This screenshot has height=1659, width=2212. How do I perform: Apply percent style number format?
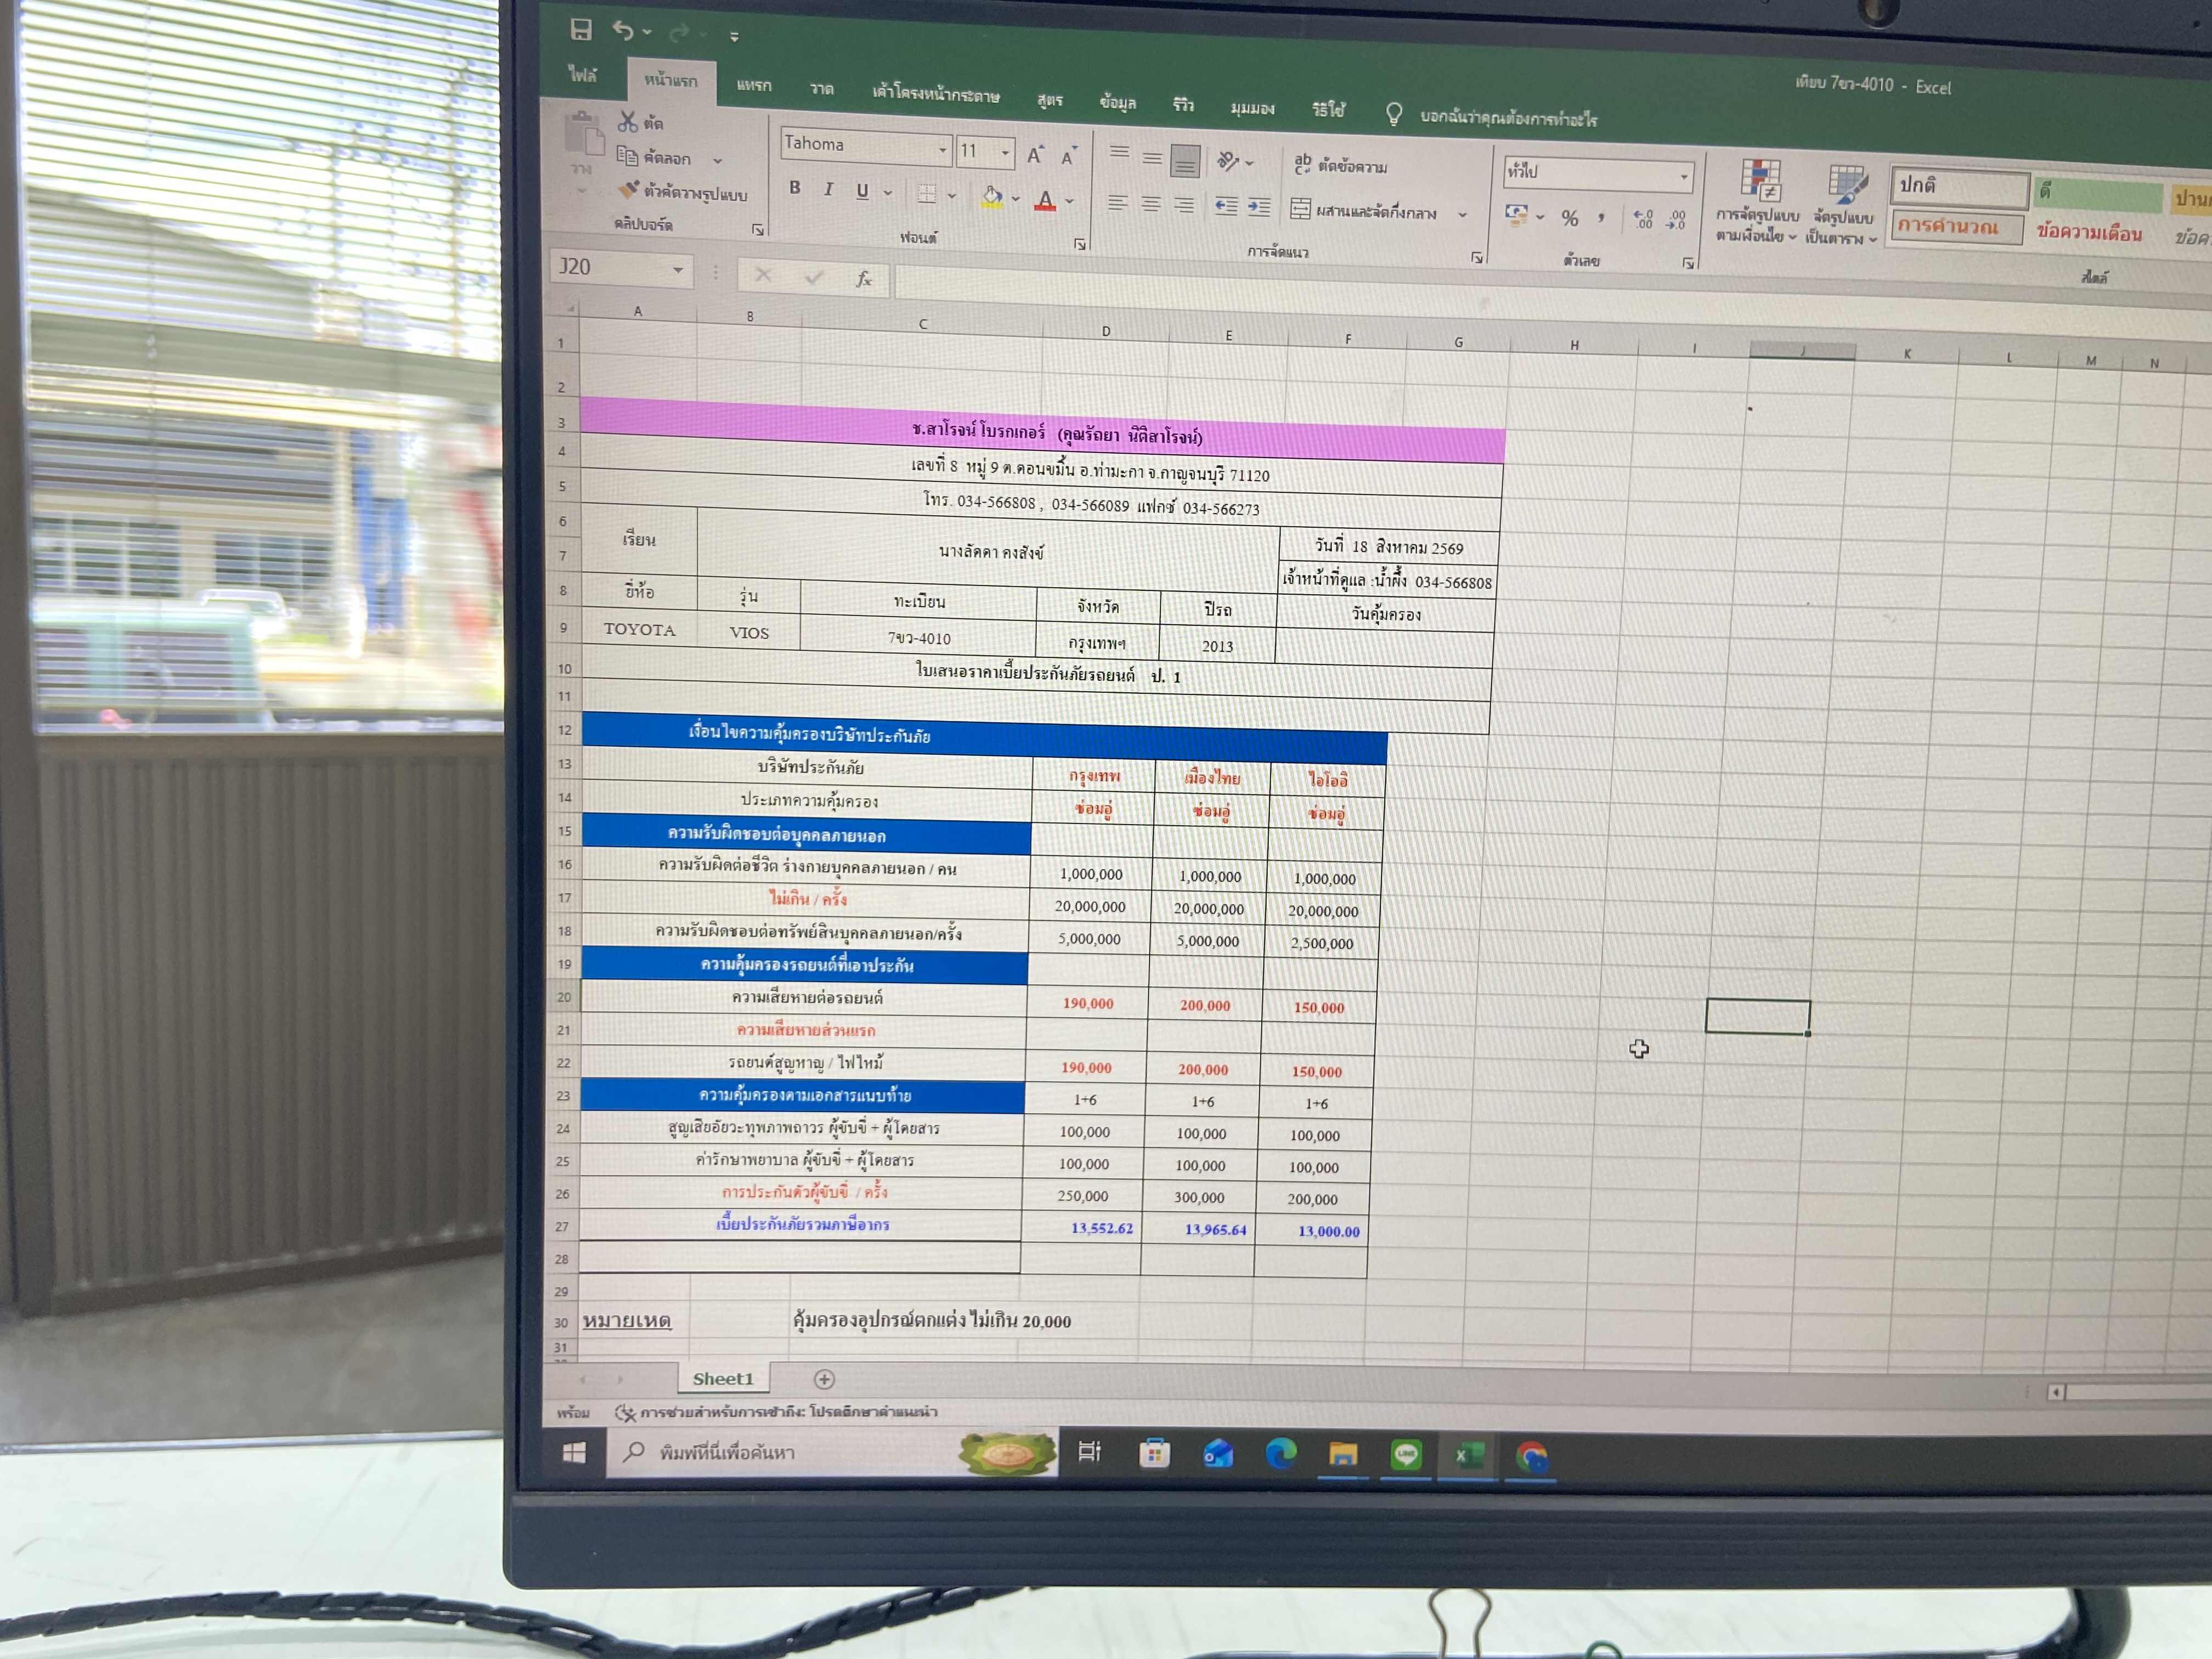click(x=1570, y=217)
